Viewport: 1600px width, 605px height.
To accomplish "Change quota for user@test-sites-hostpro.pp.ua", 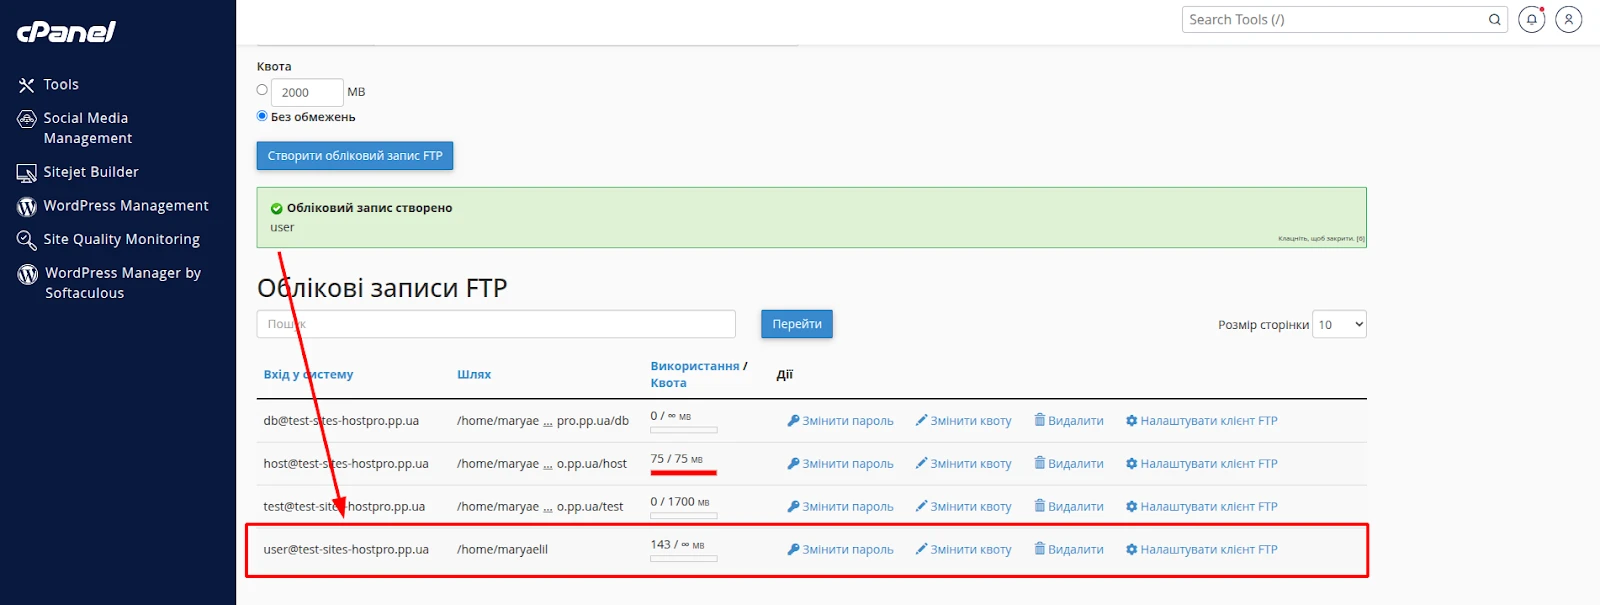I will pyautogui.click(x=963, y=550).
